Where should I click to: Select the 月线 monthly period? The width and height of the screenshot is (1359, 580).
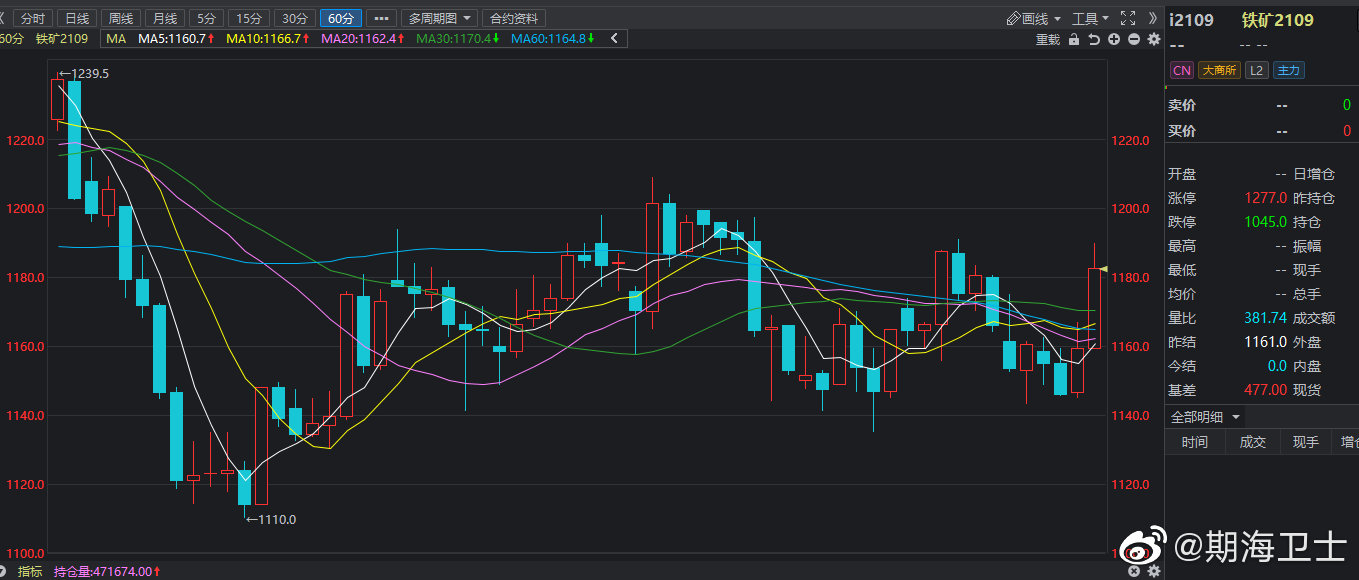point(164,19)
